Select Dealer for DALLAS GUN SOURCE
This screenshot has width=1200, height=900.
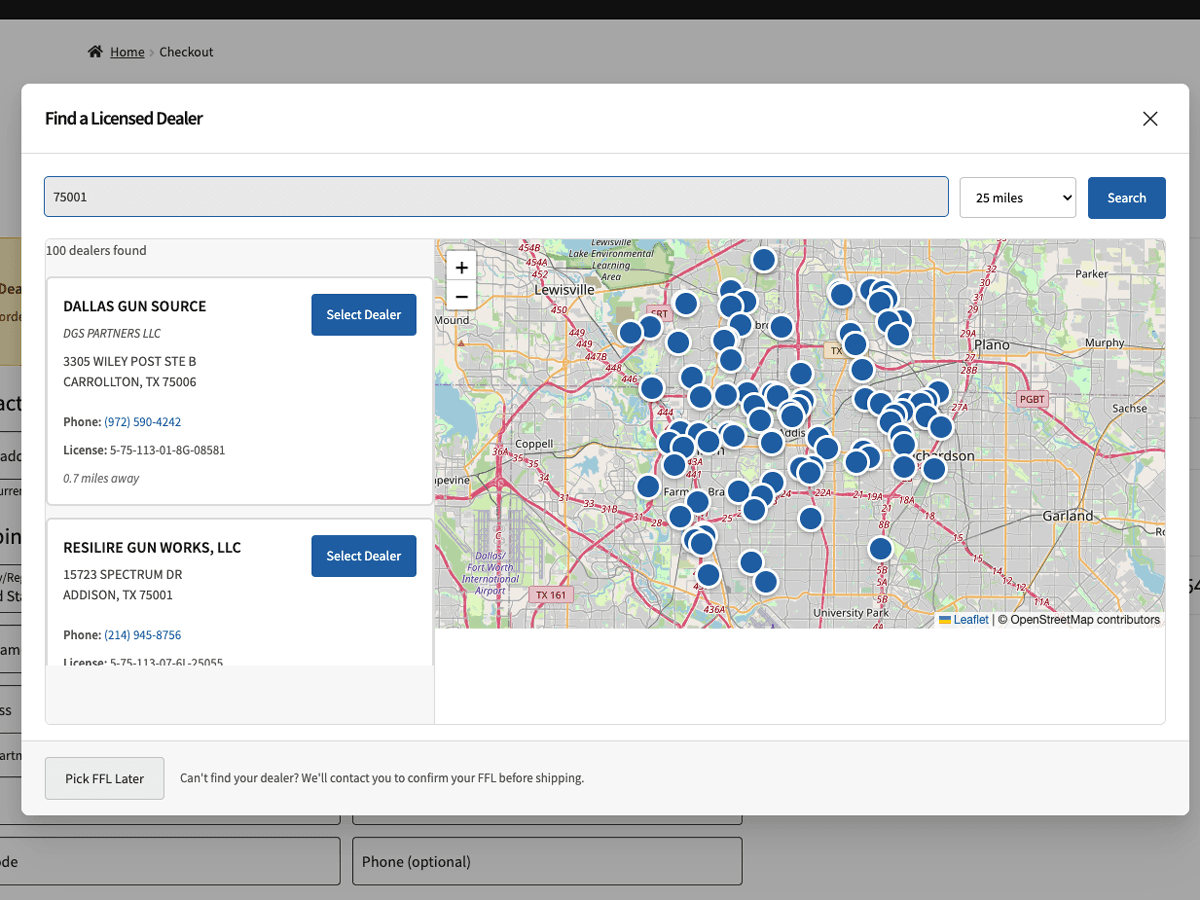(363, 314)
